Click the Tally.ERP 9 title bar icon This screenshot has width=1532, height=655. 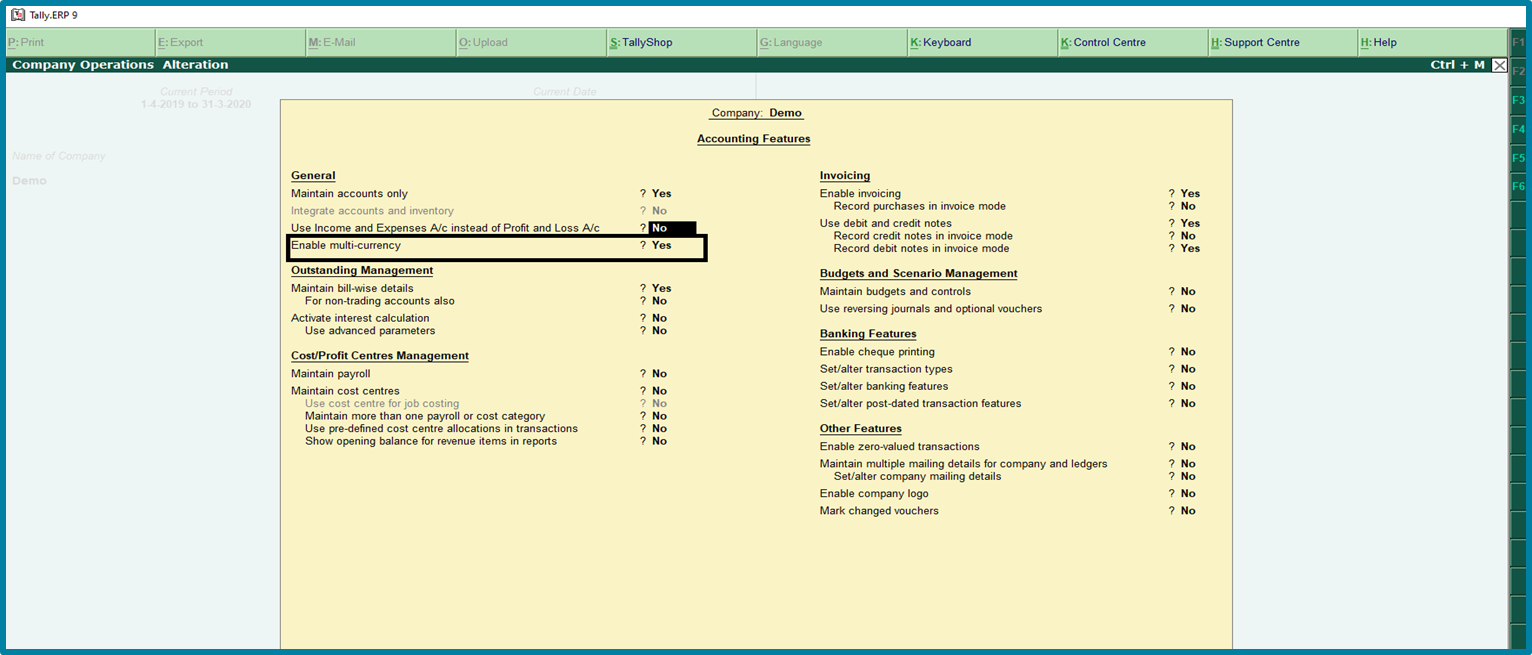[x=17, y=15]
